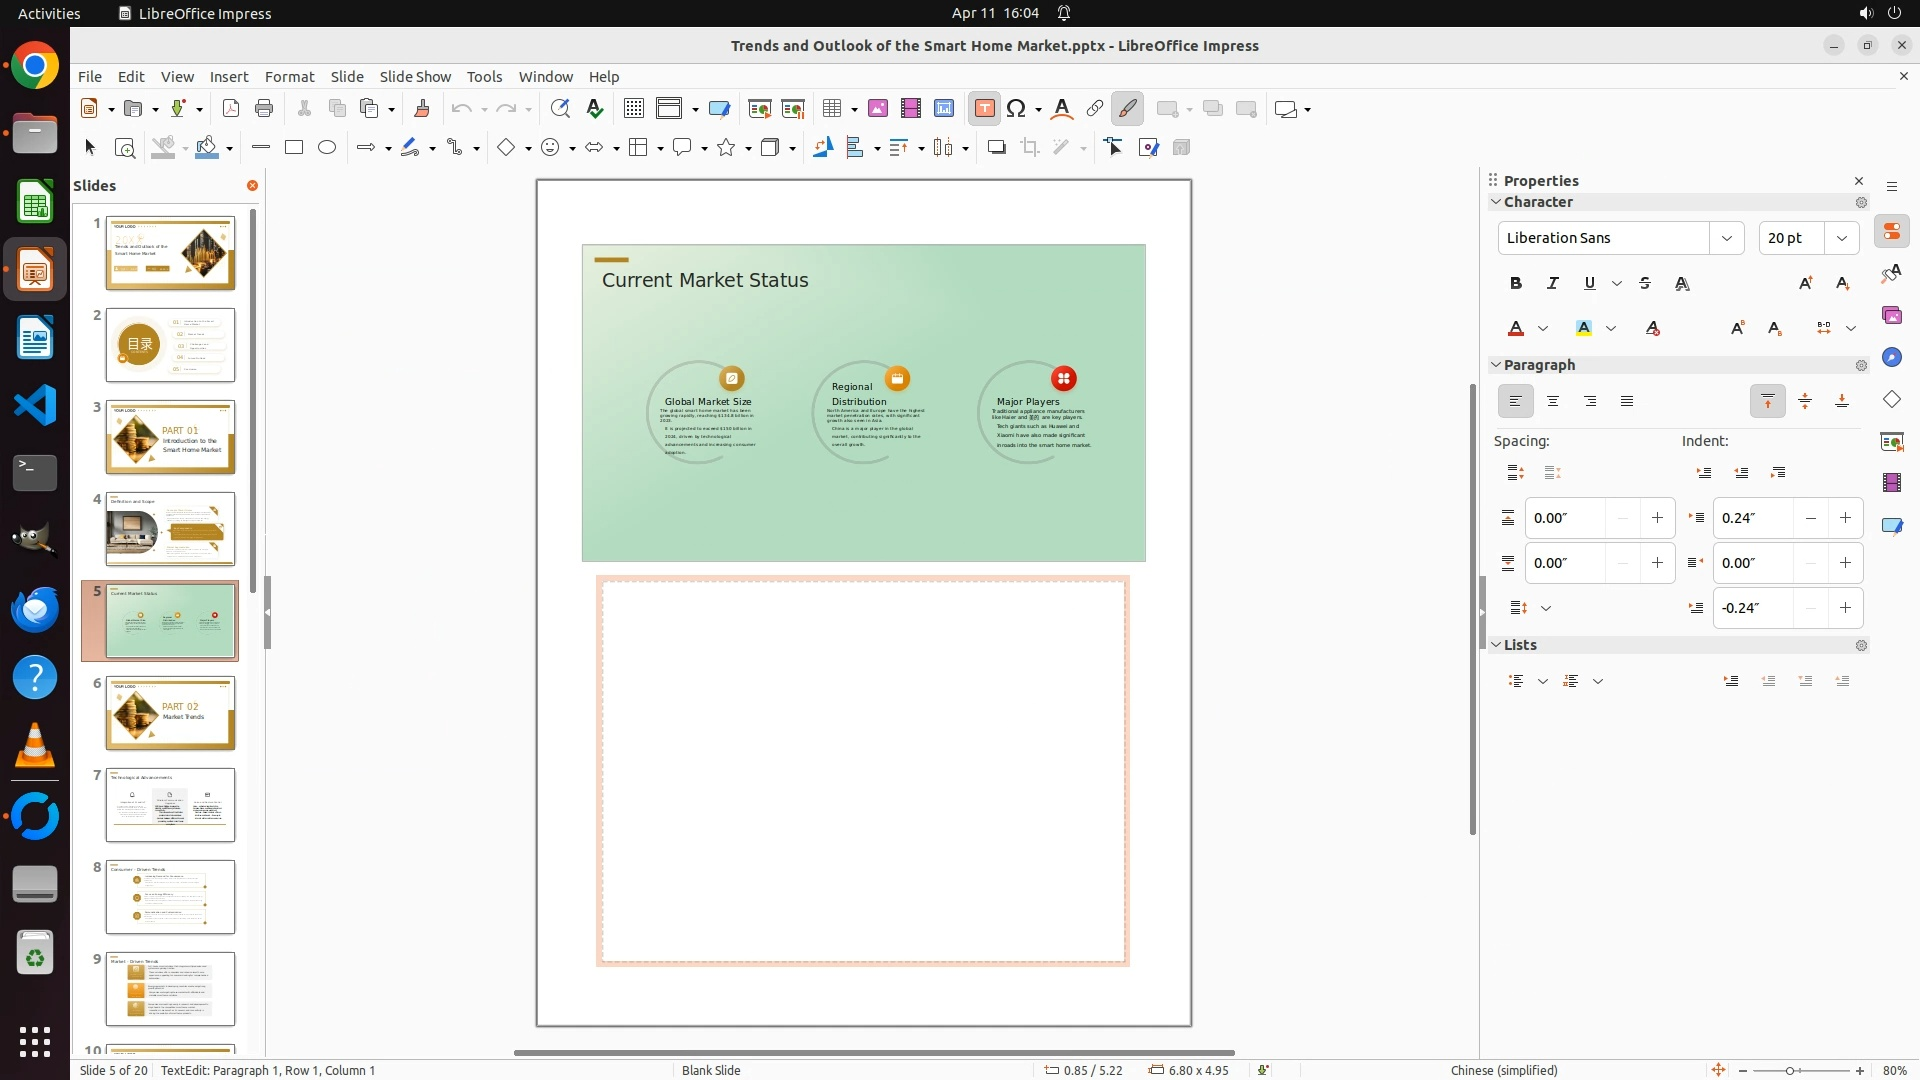Select the slide 7 thumbnail
This screenshot has width=1920, height=1080.
tap(170, 805)
